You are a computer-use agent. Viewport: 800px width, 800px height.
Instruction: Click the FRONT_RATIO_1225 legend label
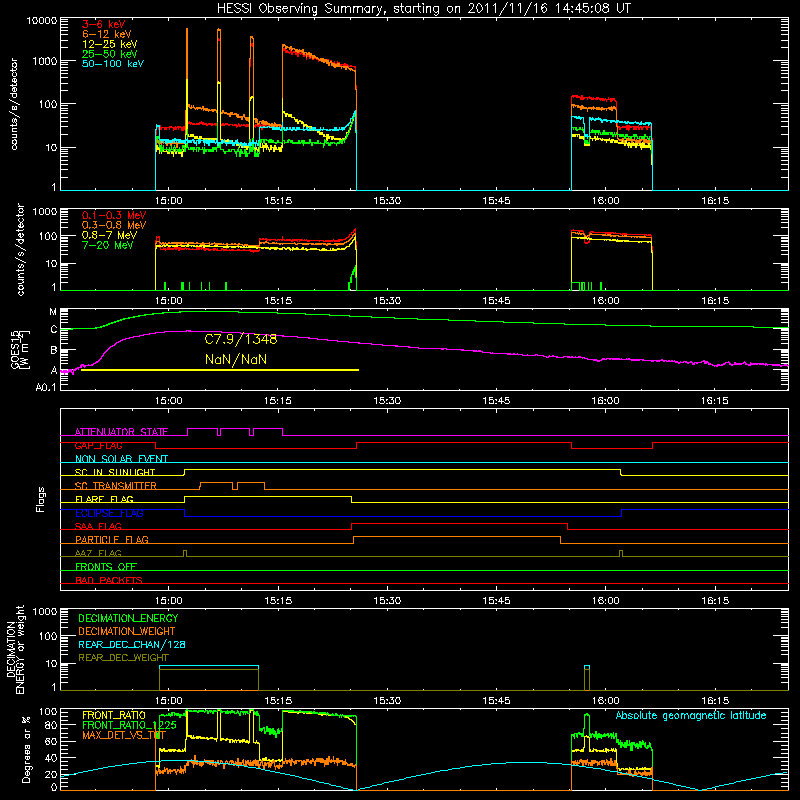pos(129,725)
